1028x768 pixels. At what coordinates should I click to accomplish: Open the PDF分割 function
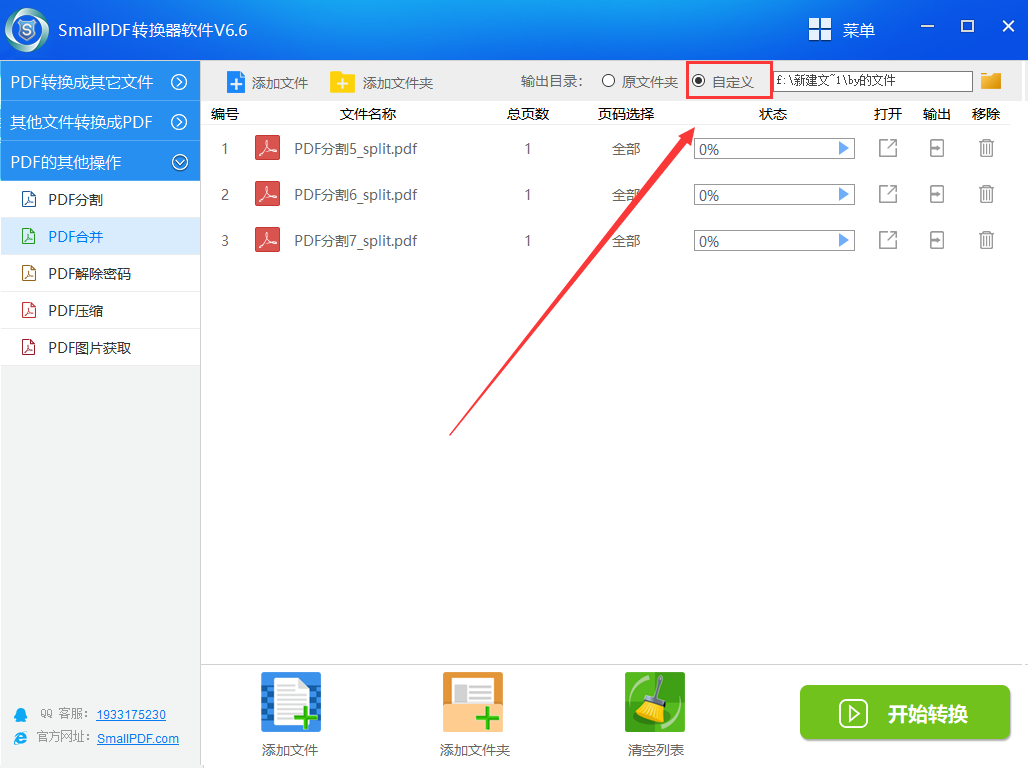(x=100, y=199)
